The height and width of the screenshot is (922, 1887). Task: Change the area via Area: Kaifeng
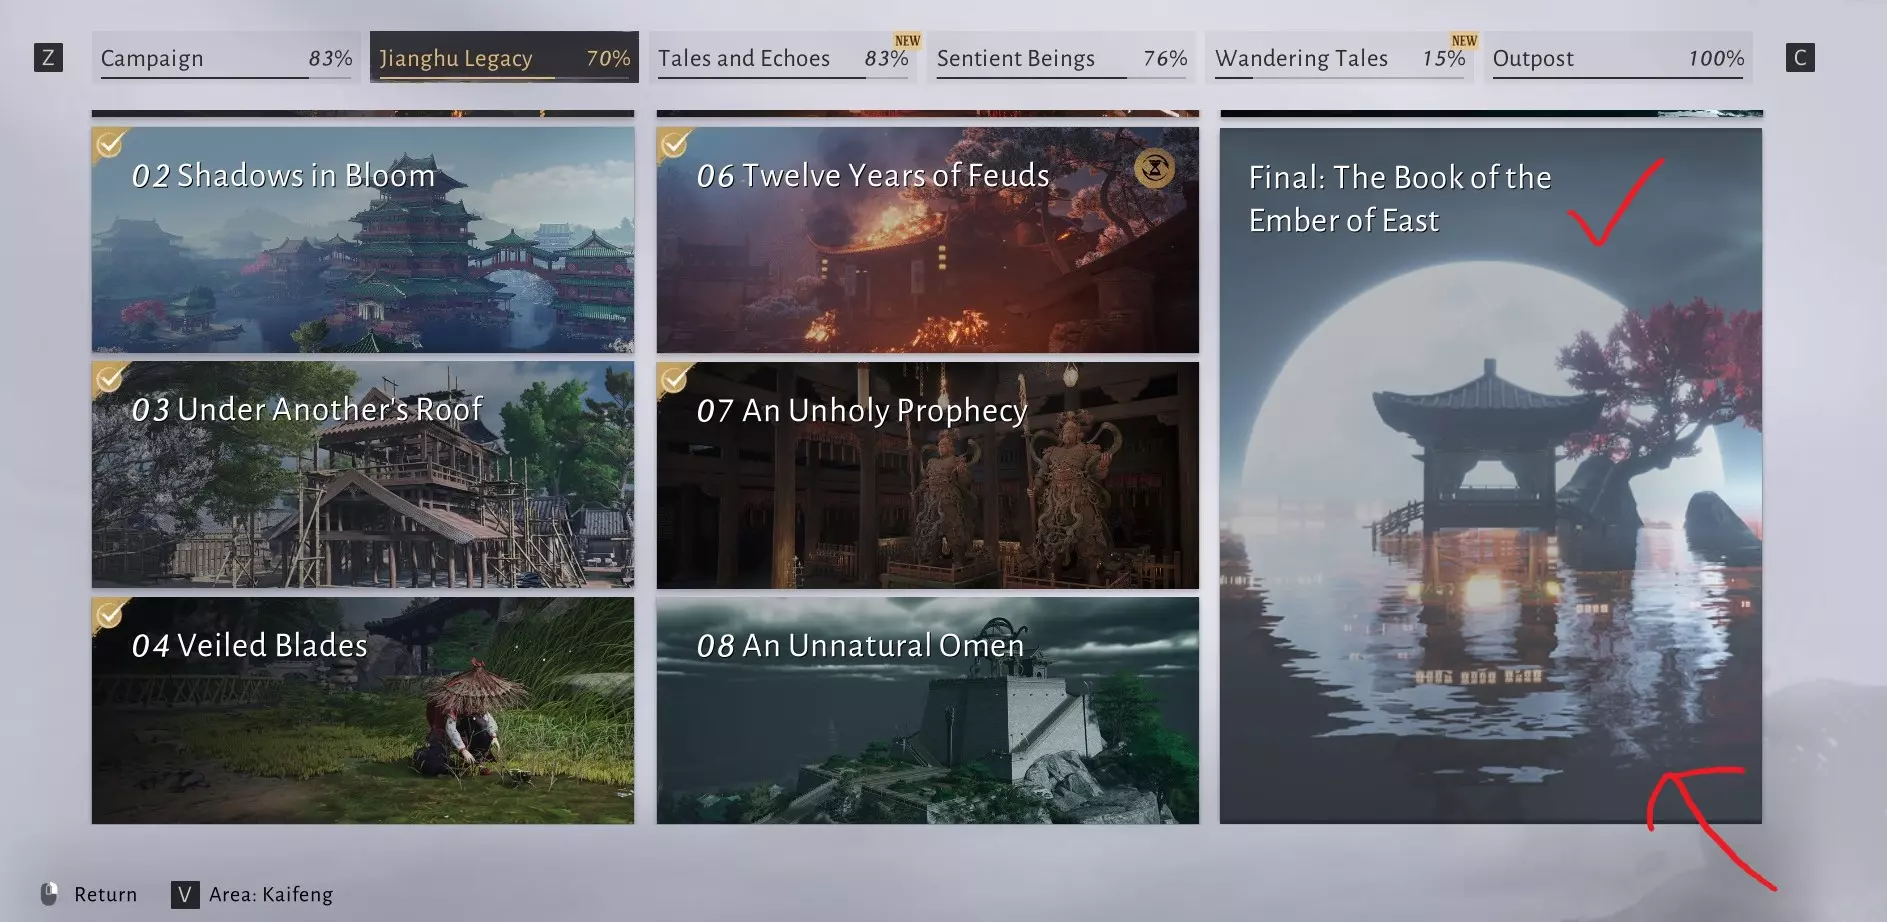pyautogui.click(x=271, y=894)
